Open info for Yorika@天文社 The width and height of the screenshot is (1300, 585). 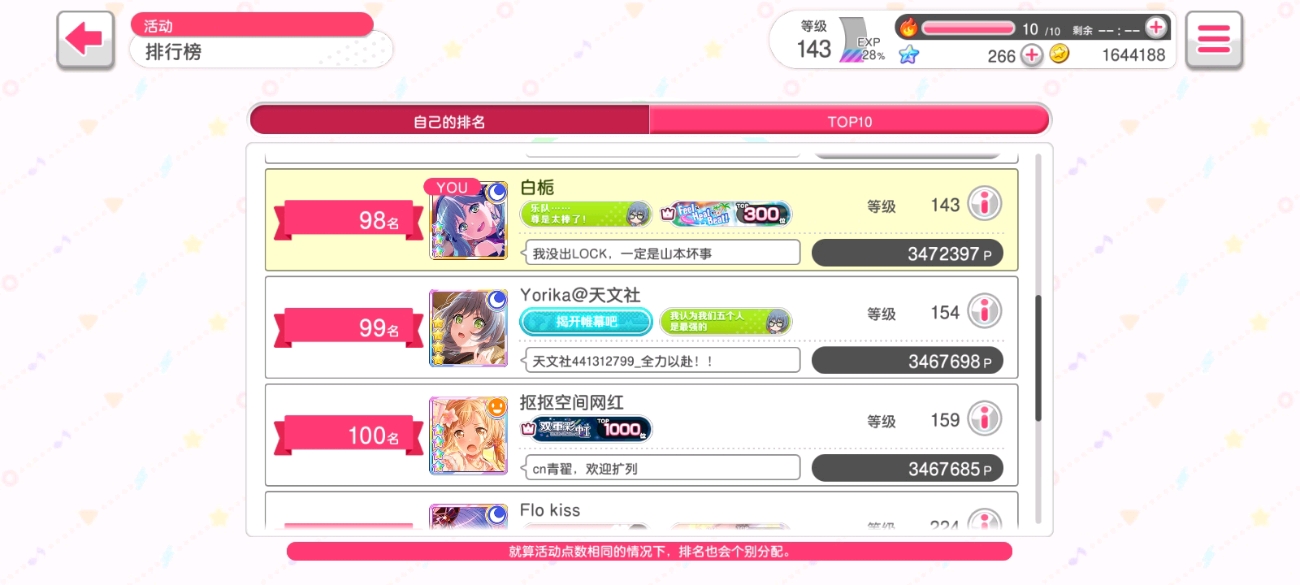point(985,312)
